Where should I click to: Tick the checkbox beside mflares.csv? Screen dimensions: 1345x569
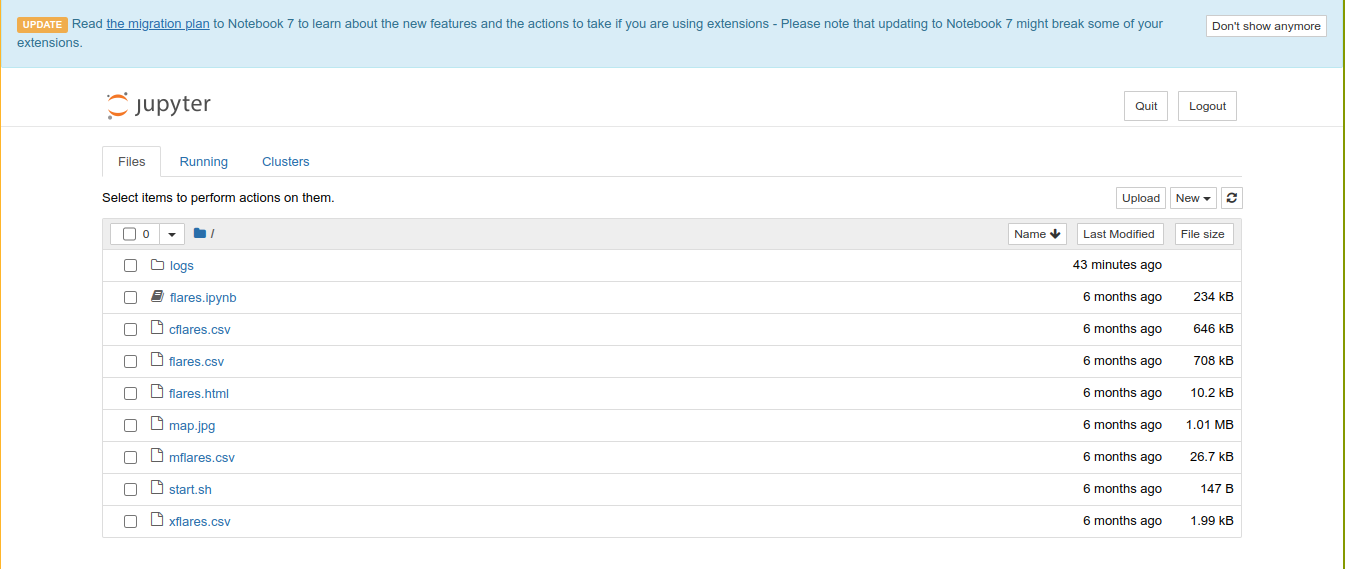point(130,458)
